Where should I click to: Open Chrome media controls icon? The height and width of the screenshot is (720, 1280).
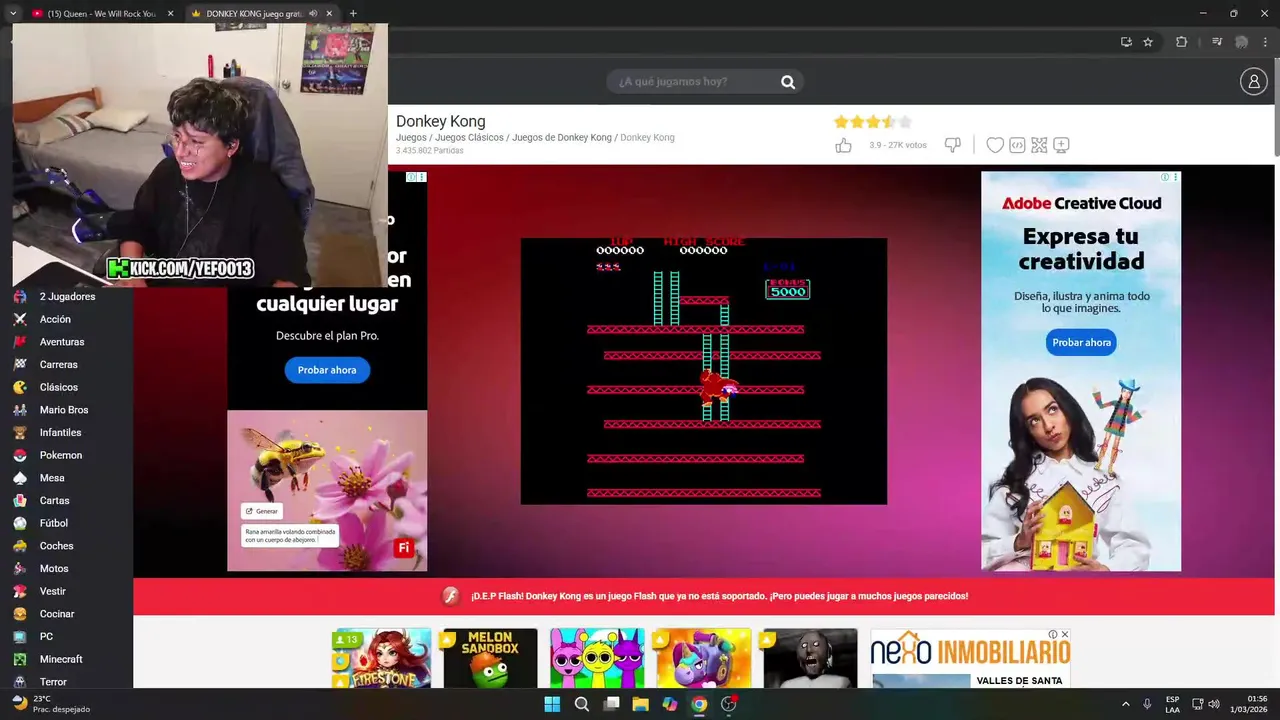pyautogui.click(x=1217, y=42)
